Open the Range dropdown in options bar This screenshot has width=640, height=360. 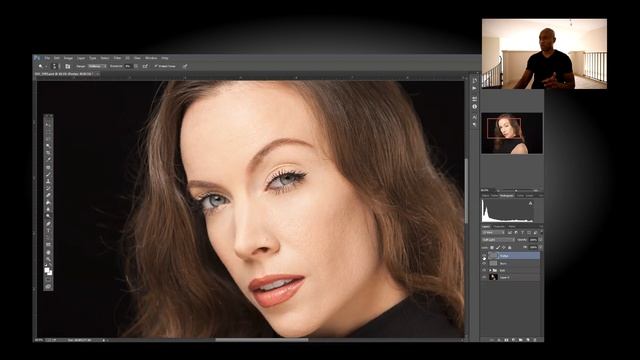tap(97, 66)
